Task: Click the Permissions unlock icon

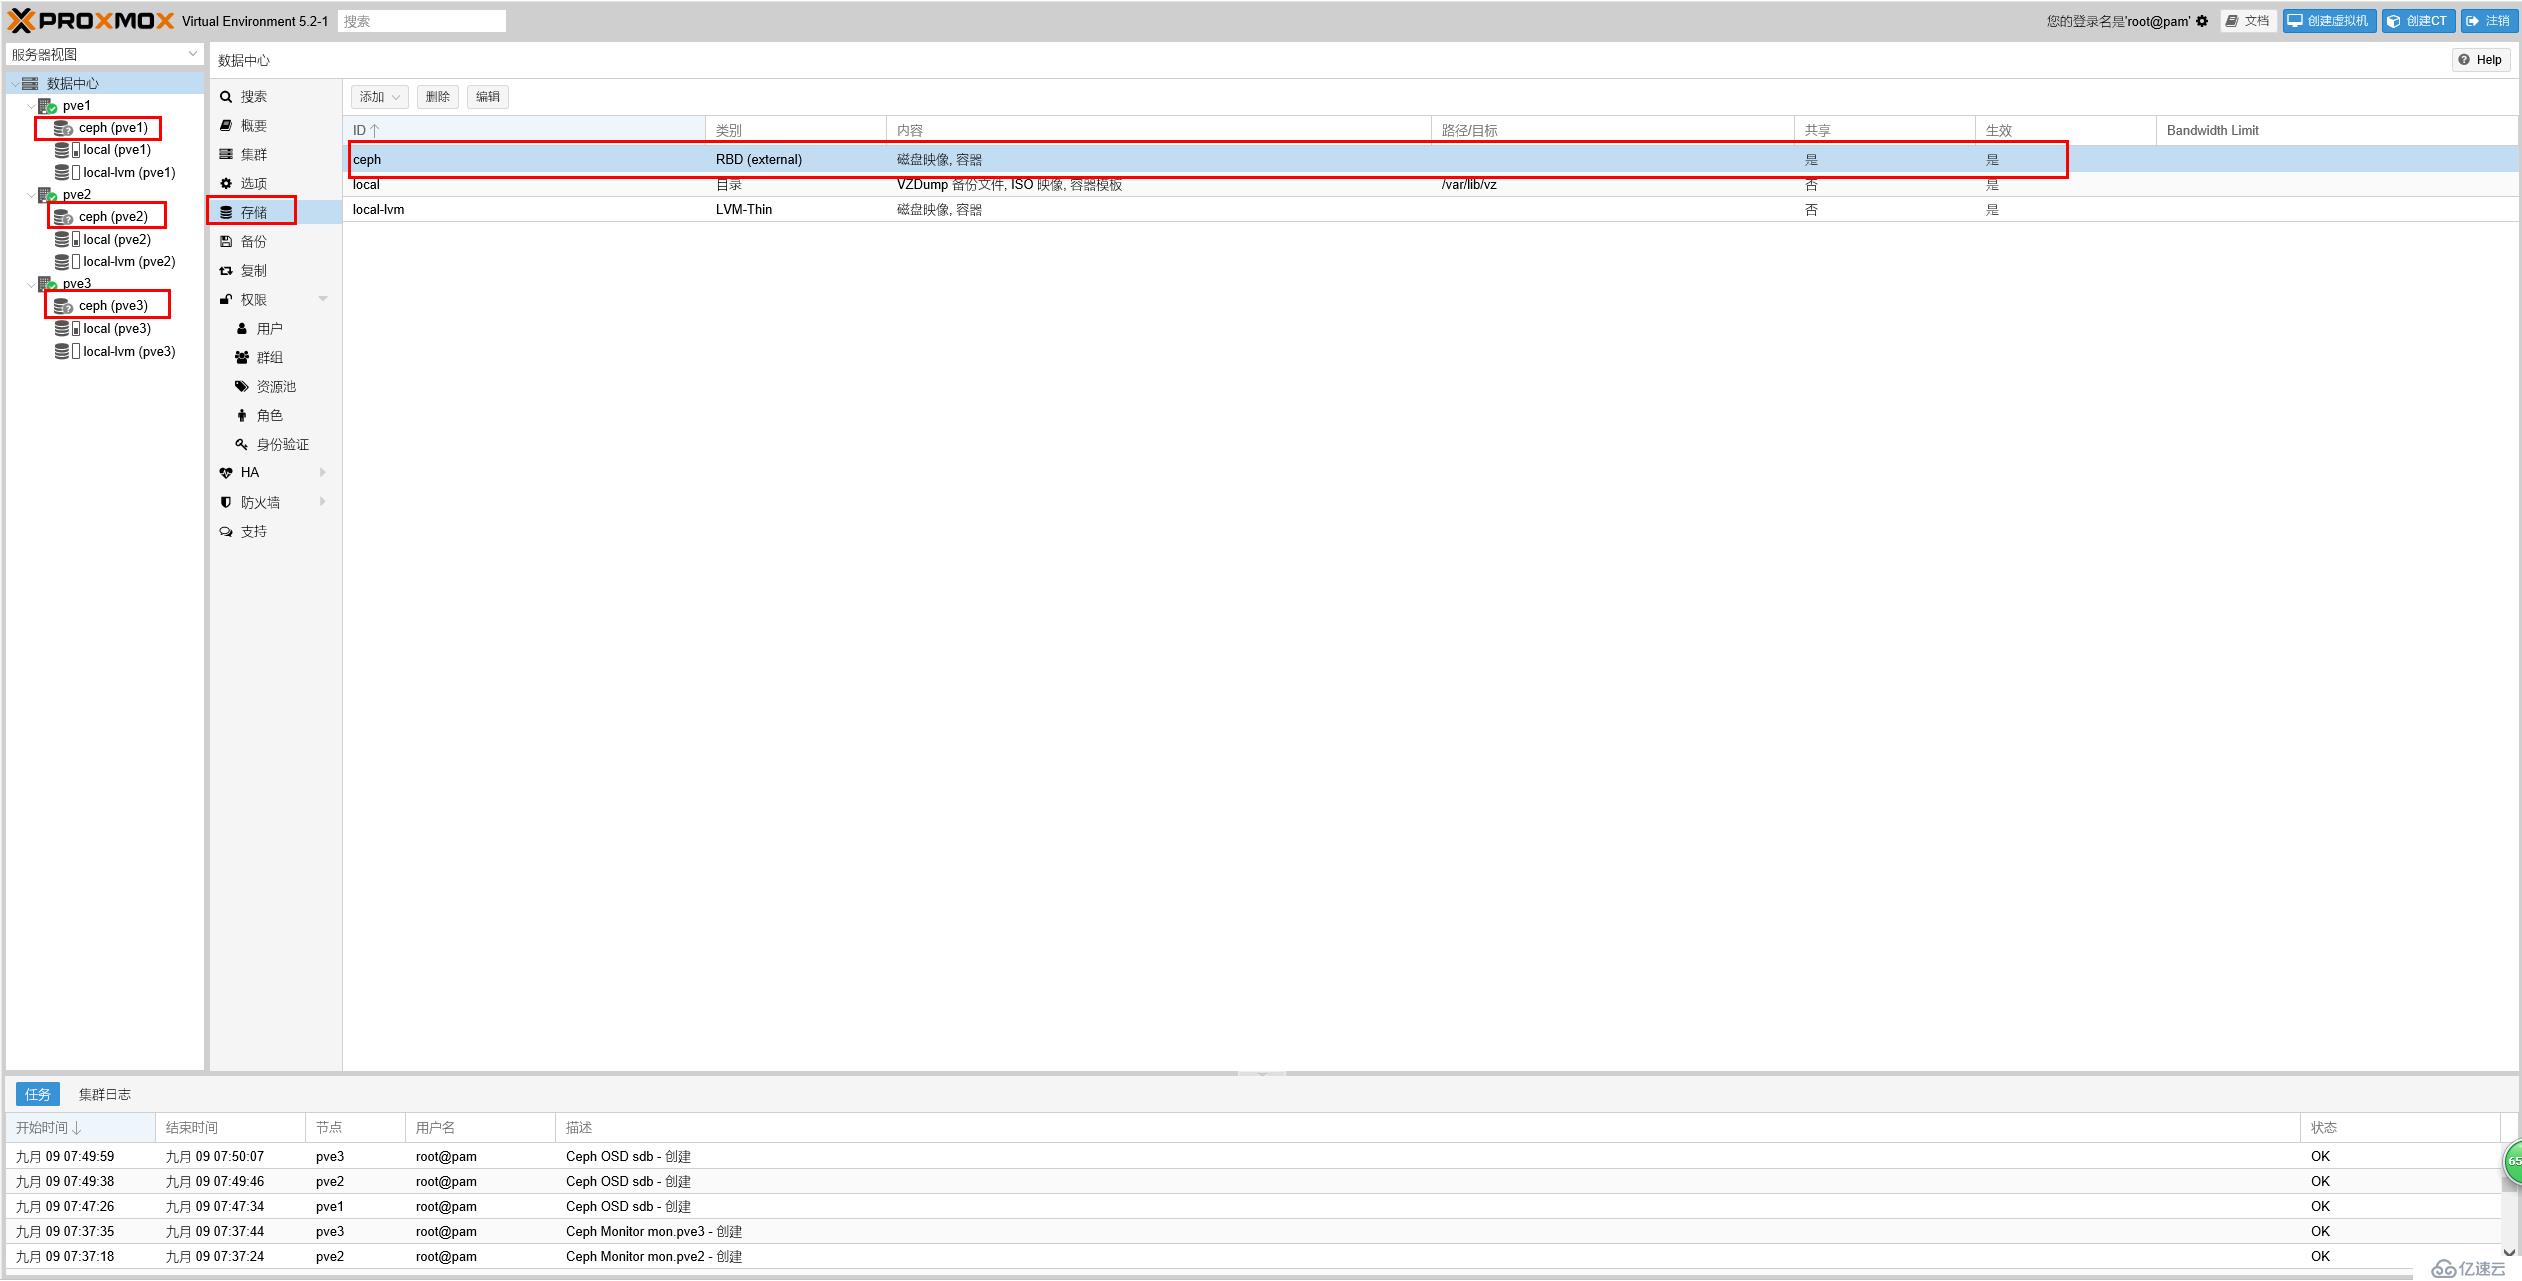Action: pyautogui.click(x=226, y=299)
